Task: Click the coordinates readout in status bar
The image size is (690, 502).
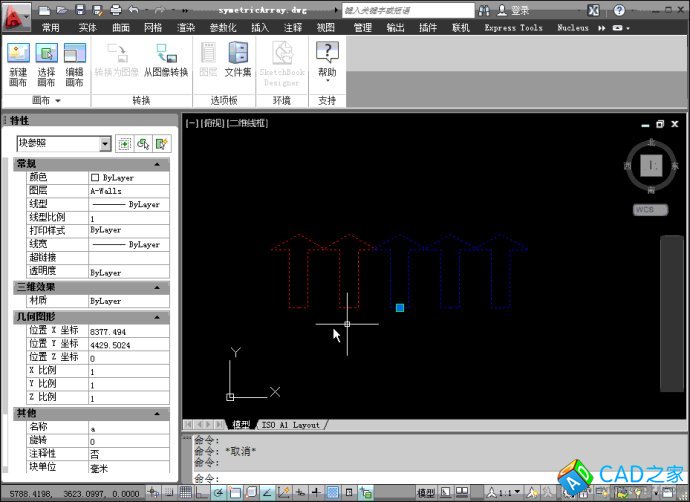Action: (x=74, y=494)
